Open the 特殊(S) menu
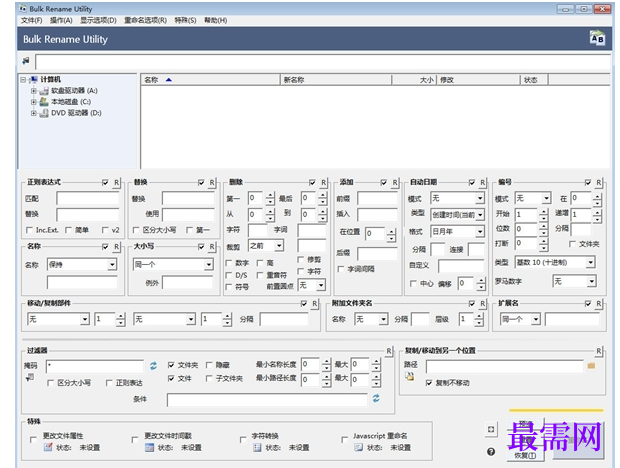The height and width of the screenshot is (468, 620). [185, 20]
